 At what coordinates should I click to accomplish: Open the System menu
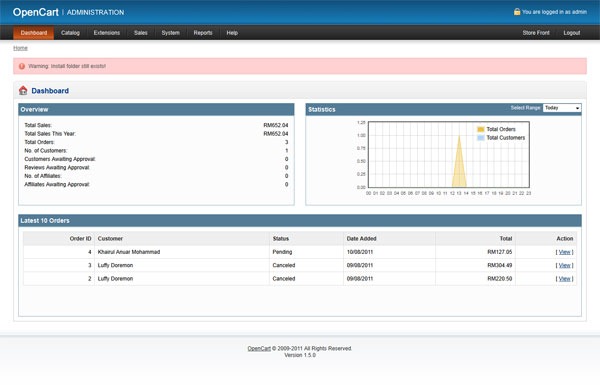pos(170,33)
